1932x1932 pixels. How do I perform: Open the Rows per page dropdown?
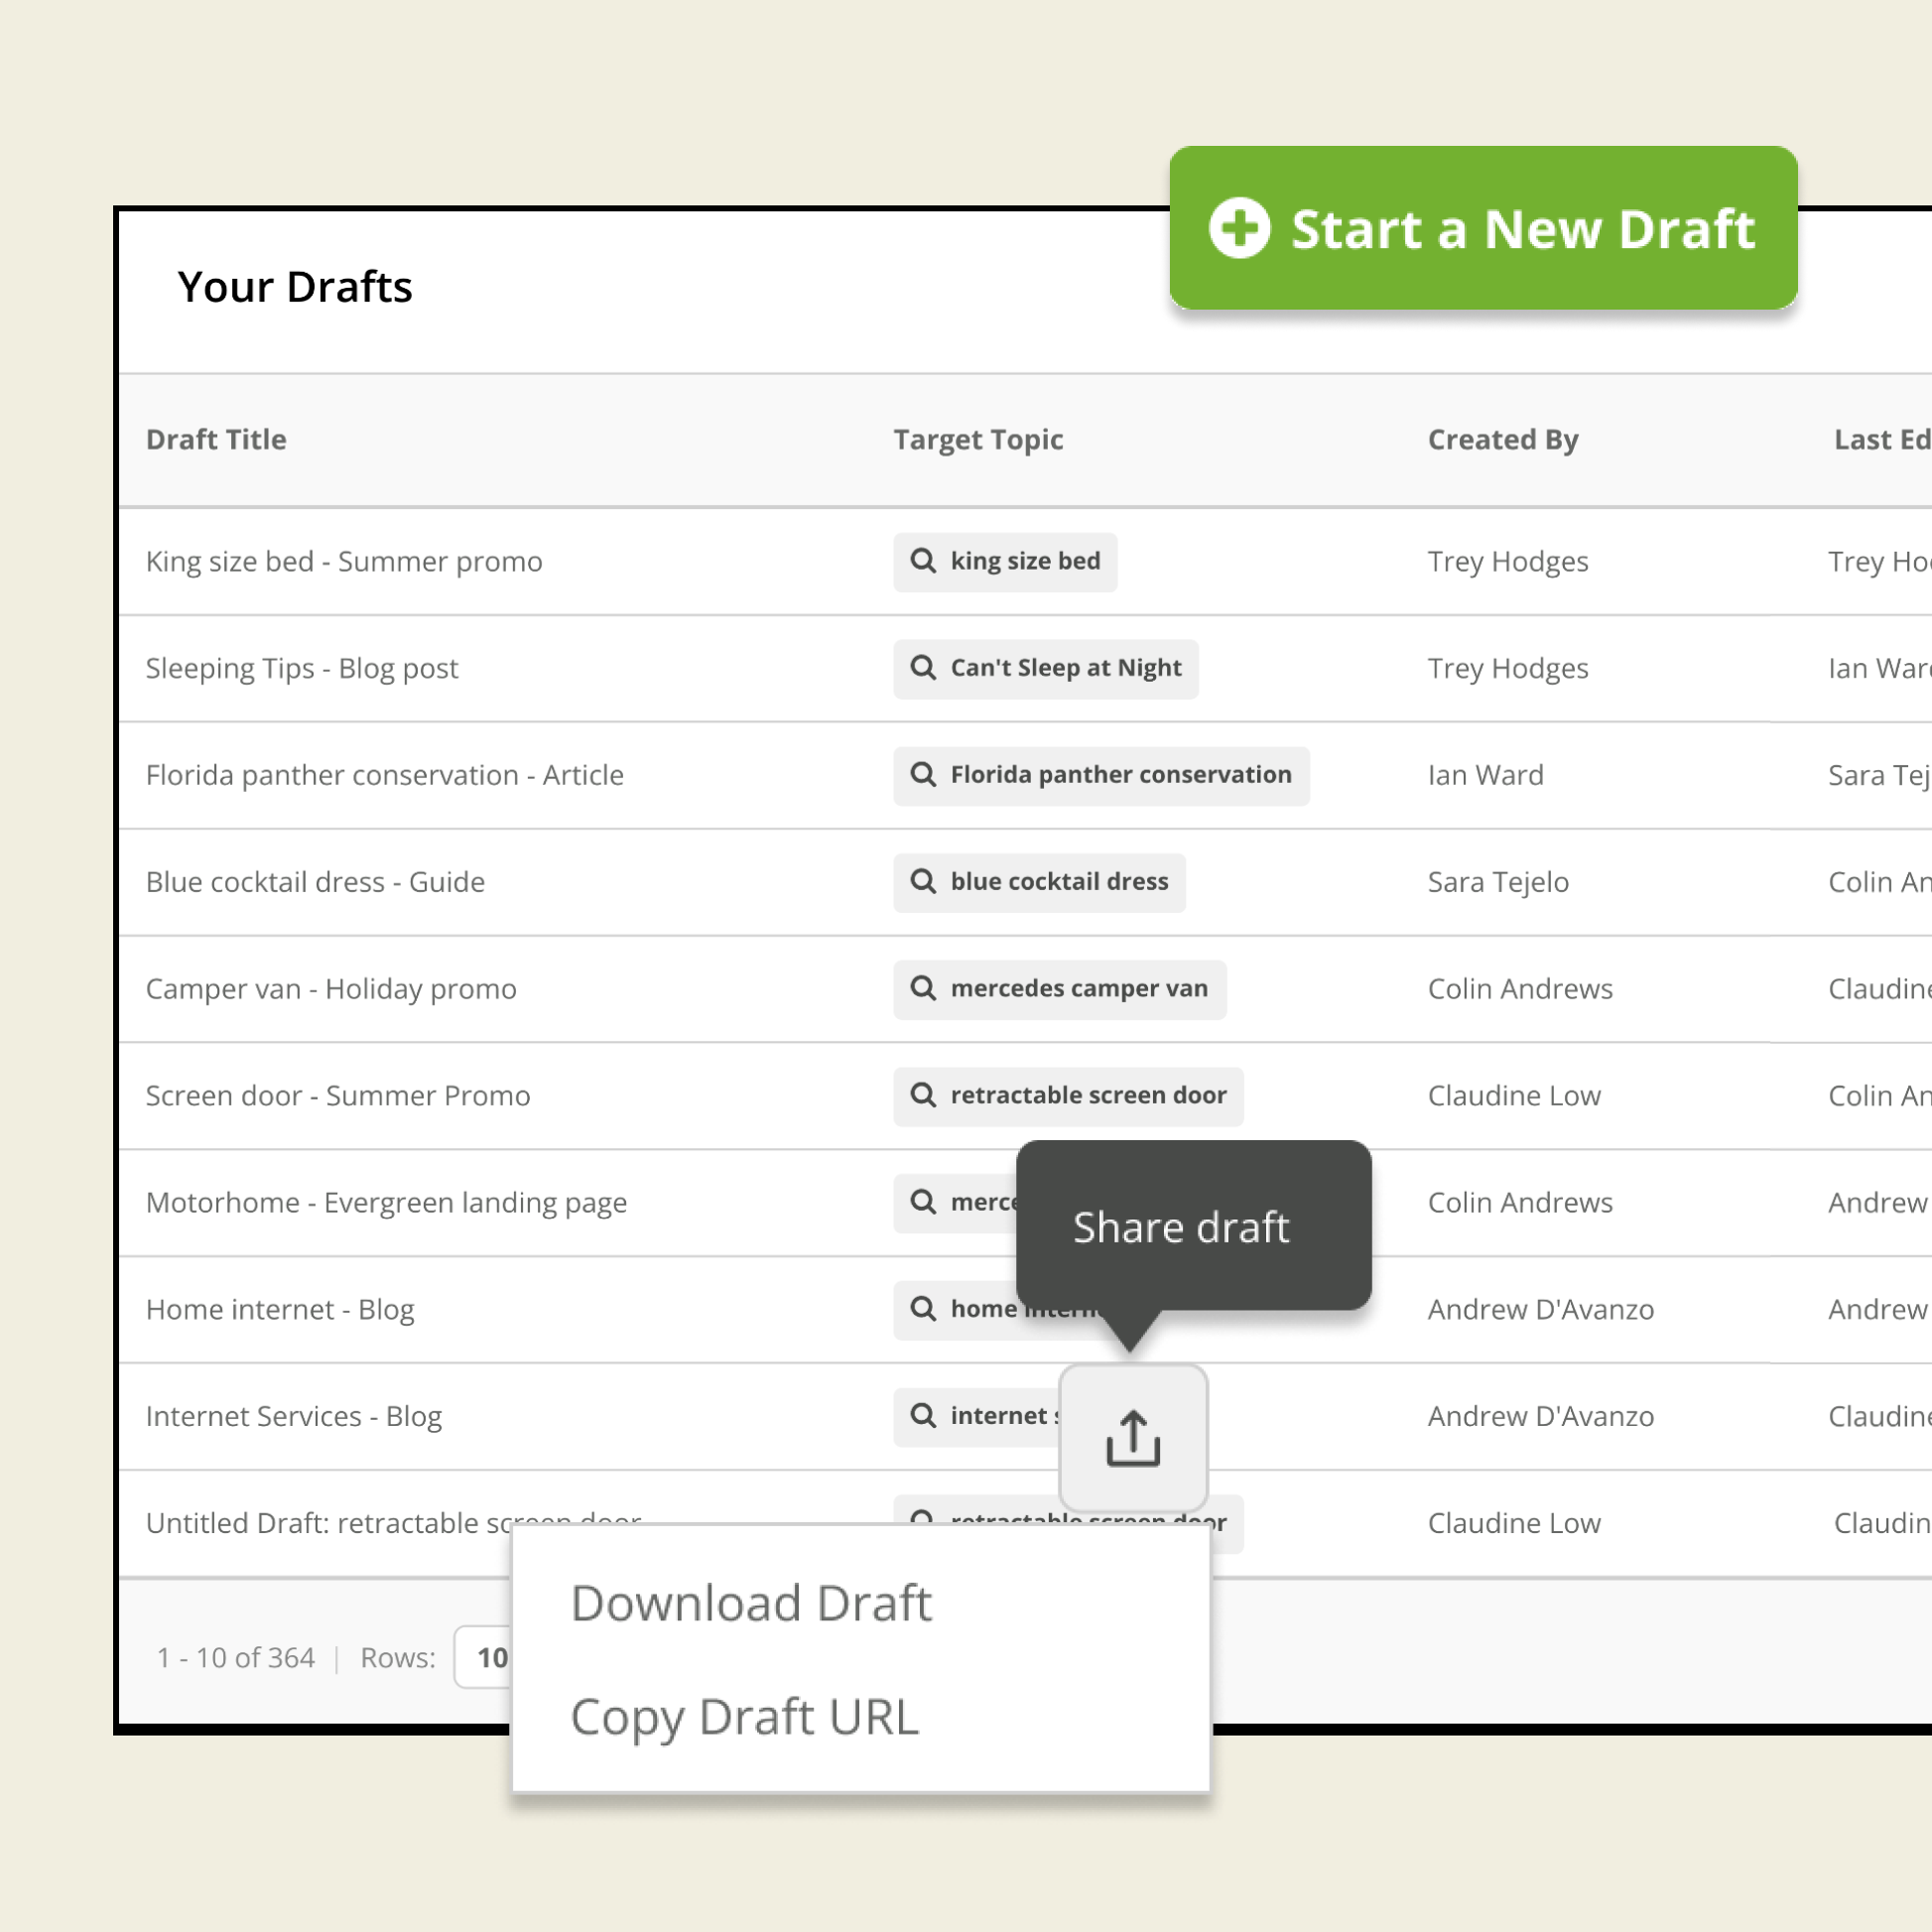click(484, 1658)
